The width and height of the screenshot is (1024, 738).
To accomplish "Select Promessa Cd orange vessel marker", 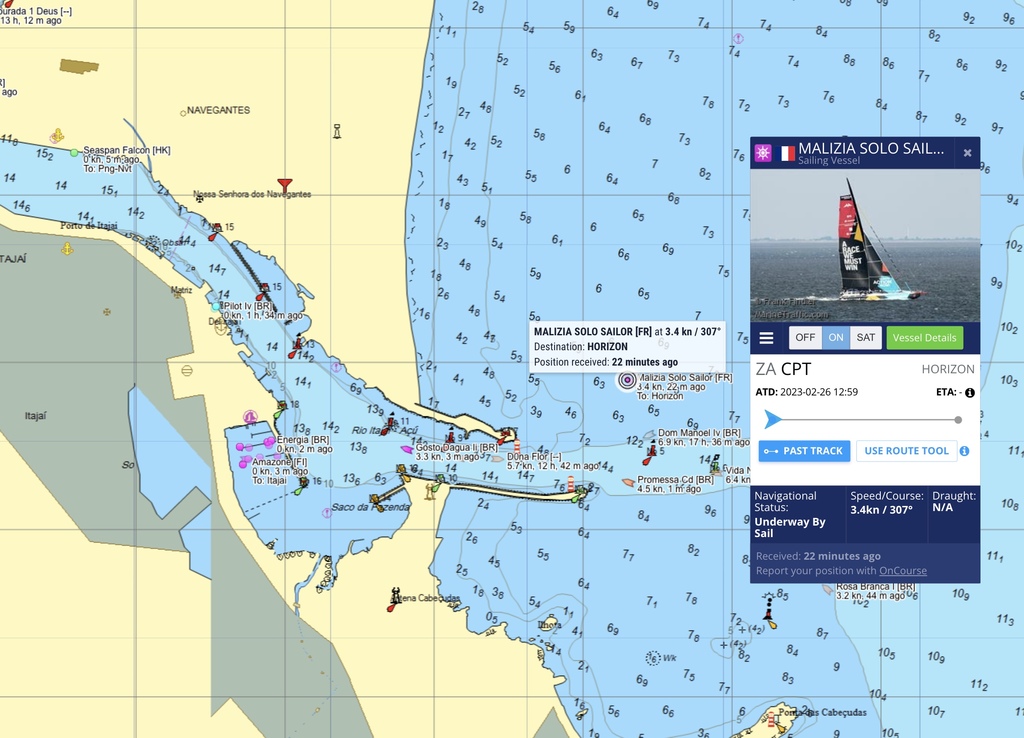I will 628,482.
